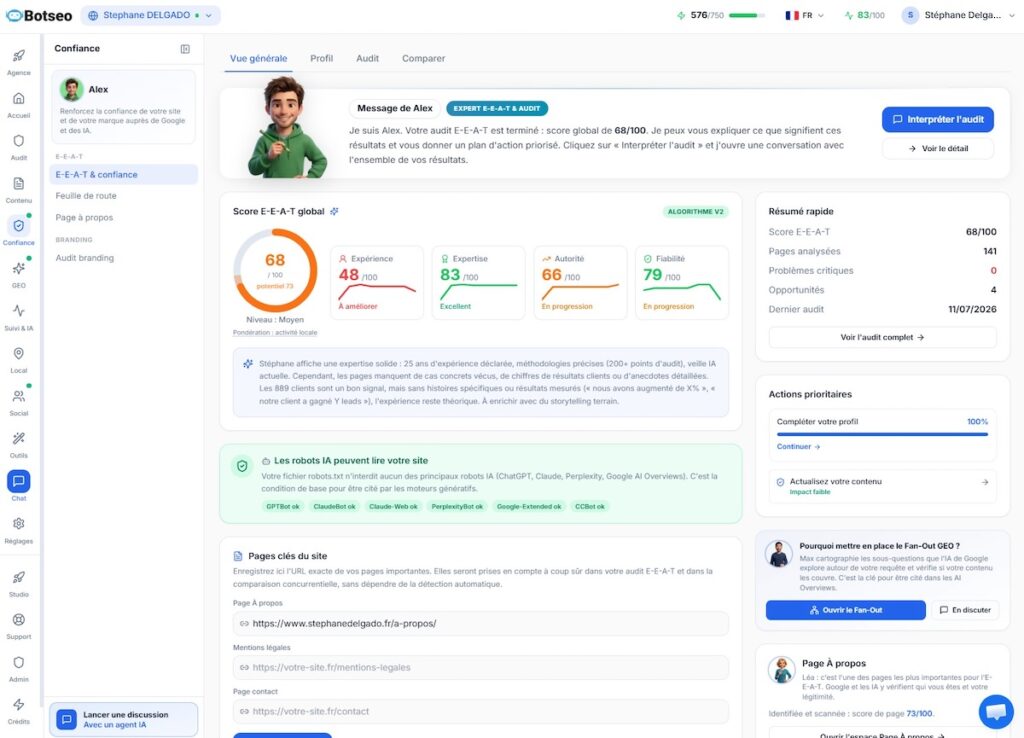Click the Botseo logo
Viewport: 1024px width, 738px height.
39,16
